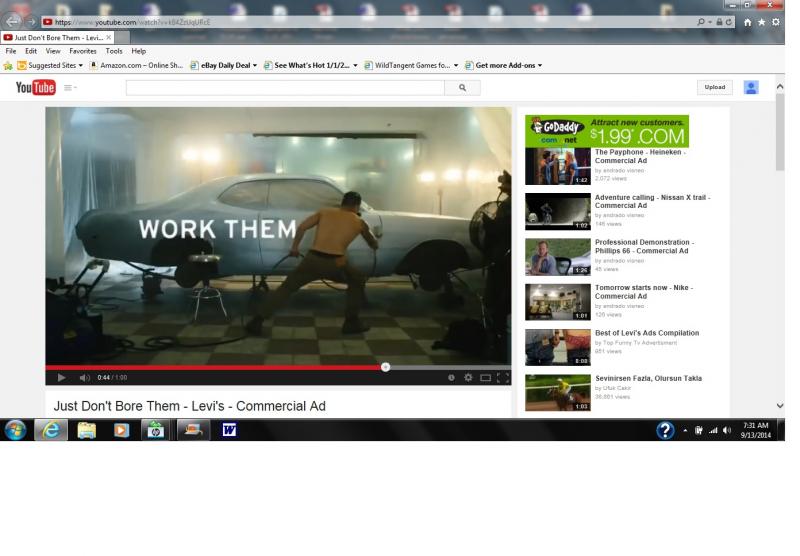800x556 pixels.
Task: Click the add to favorites bar star icon
Action: [x=8, y=65]
